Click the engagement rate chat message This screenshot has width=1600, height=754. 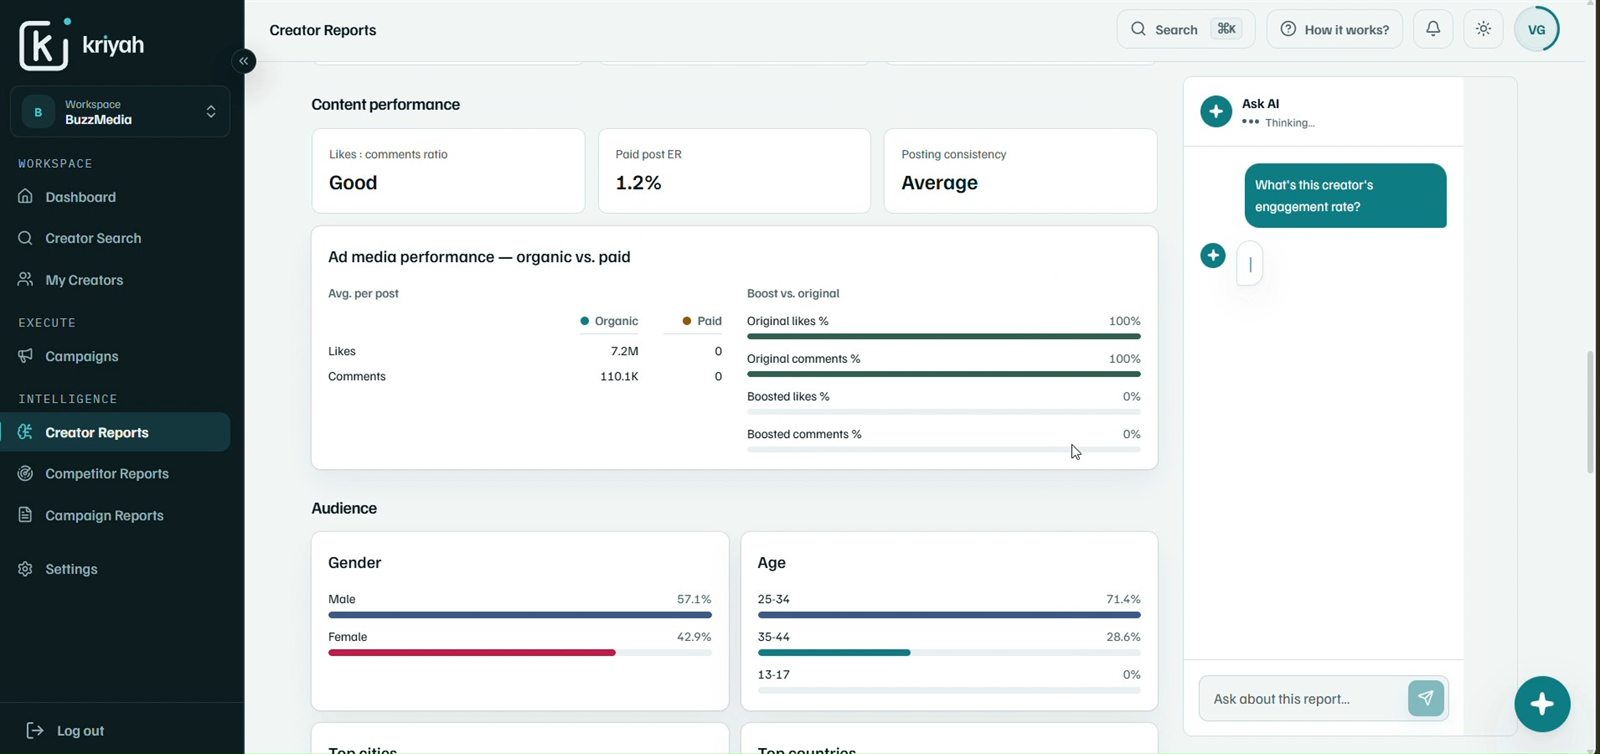point(1345,196)
